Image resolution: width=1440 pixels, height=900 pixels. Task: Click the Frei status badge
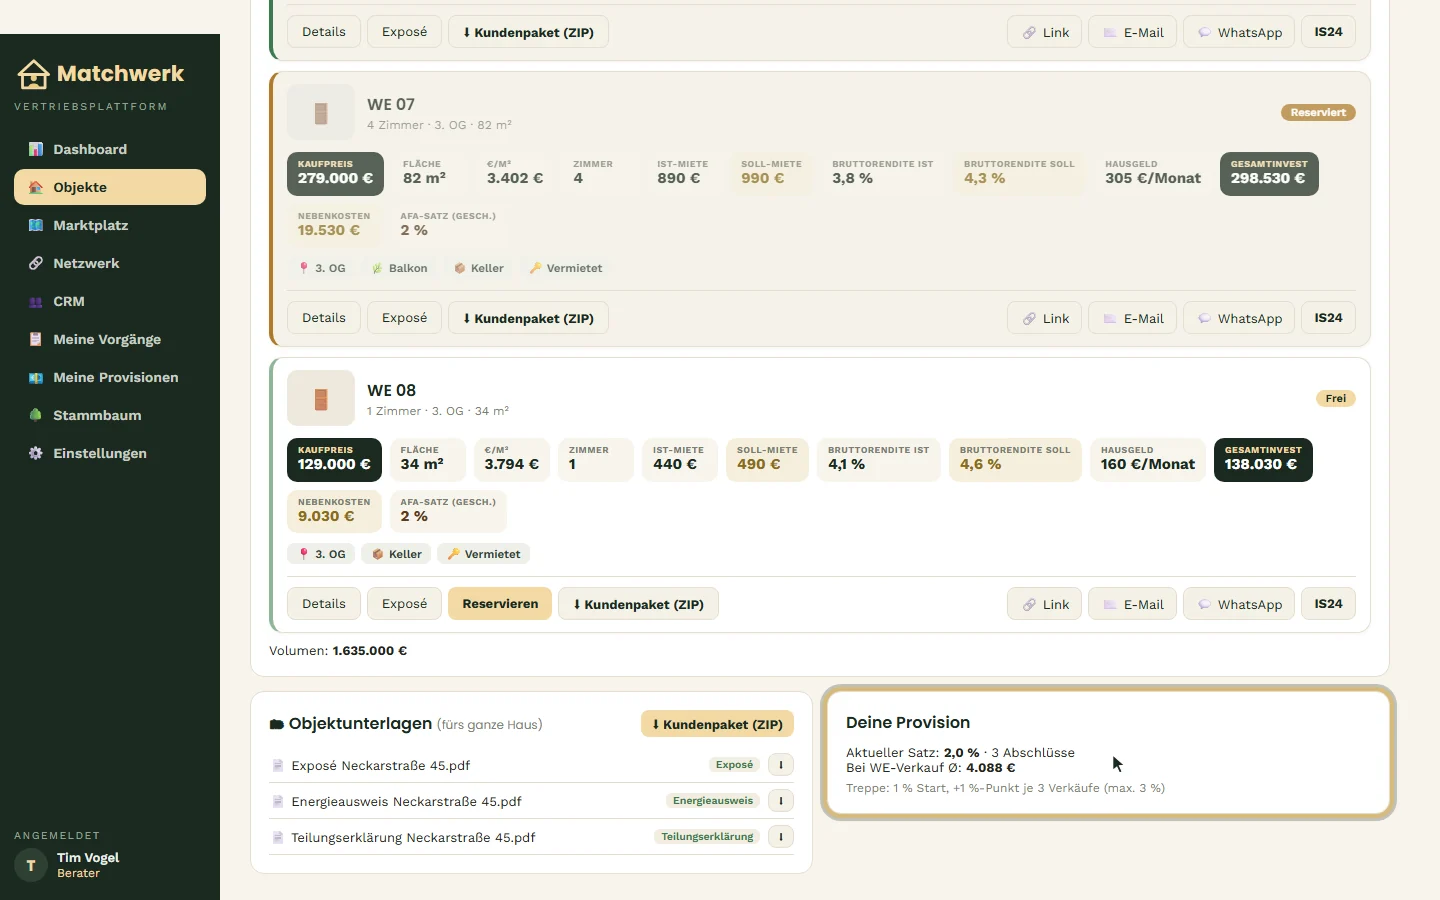coord(1335,399)
